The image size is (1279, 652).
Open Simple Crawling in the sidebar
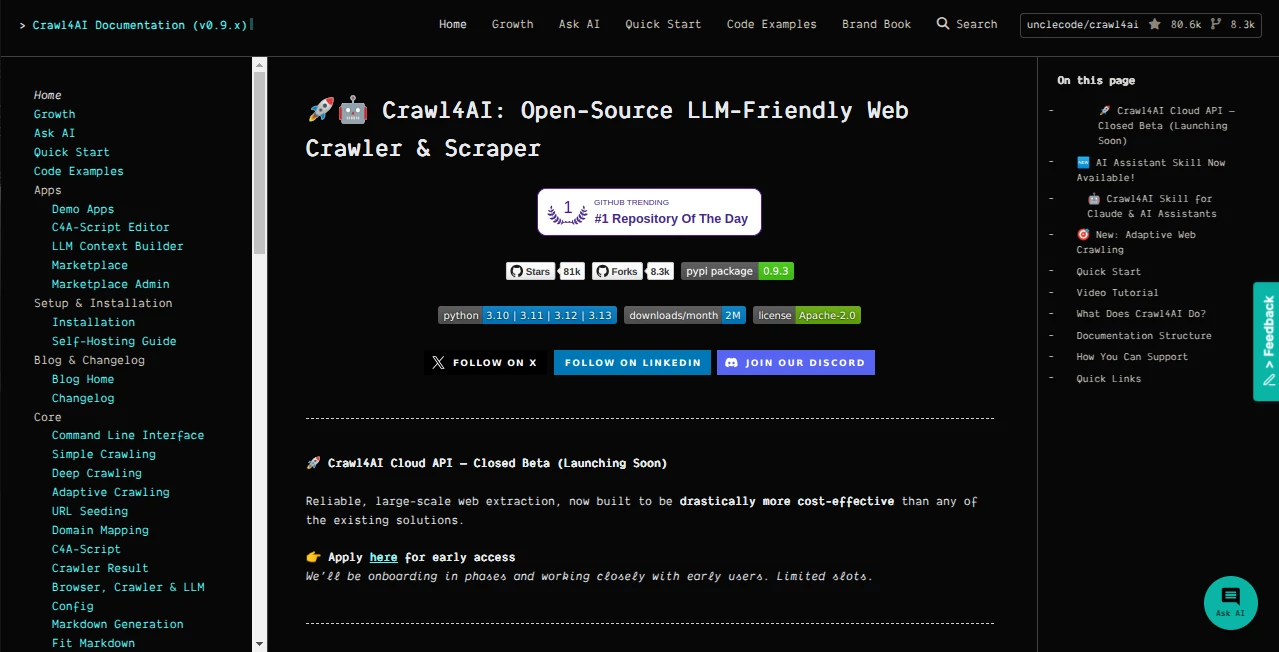[x=104, y=454]
